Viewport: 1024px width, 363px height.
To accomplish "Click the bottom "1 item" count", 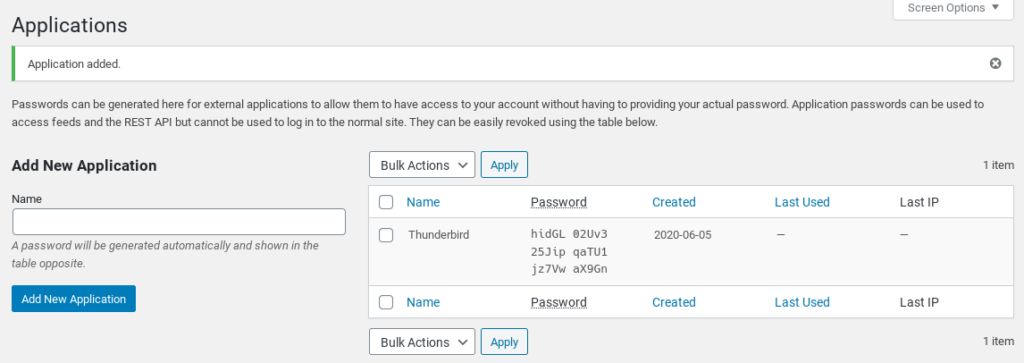I will point(999,341).
